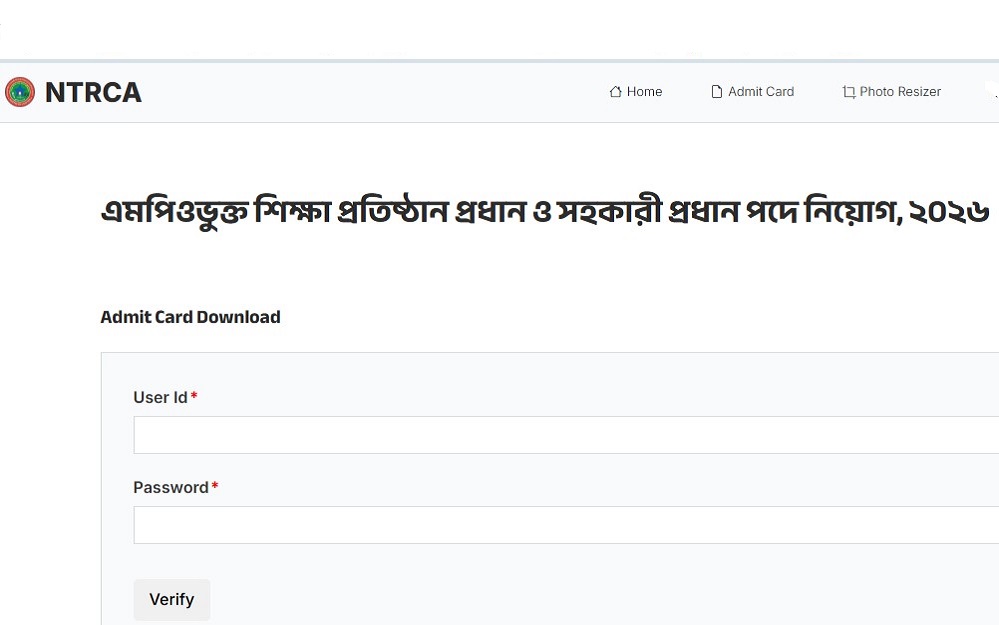
Task: Click the NTRCA circular logo emblem
Action: pyautogui.click(x=20, y=92)
